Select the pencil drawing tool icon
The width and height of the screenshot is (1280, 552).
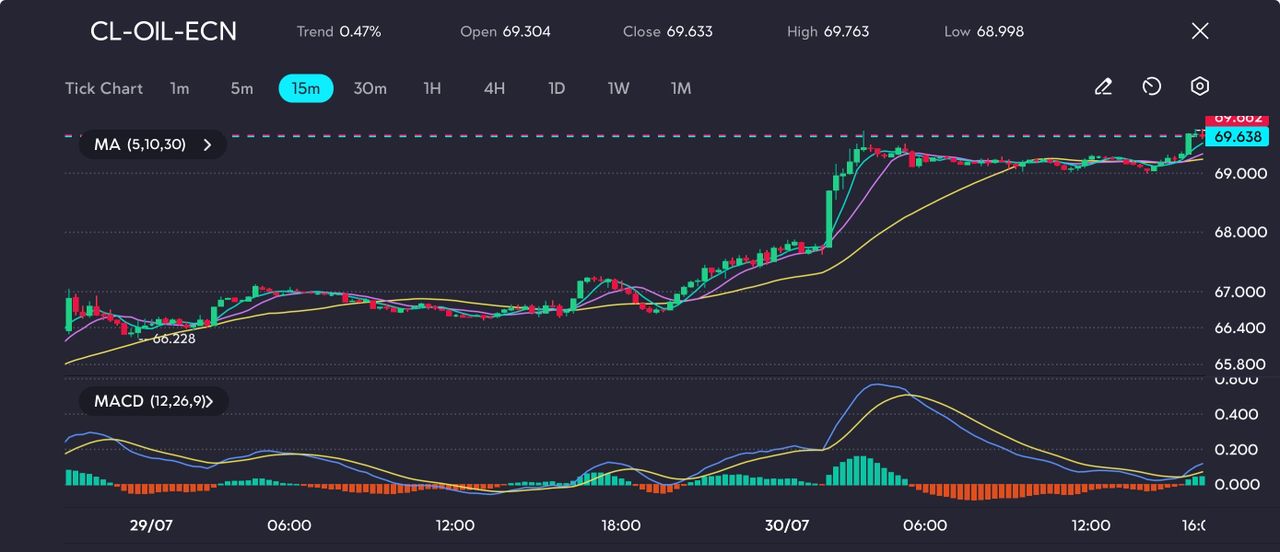click(1103, 88)
